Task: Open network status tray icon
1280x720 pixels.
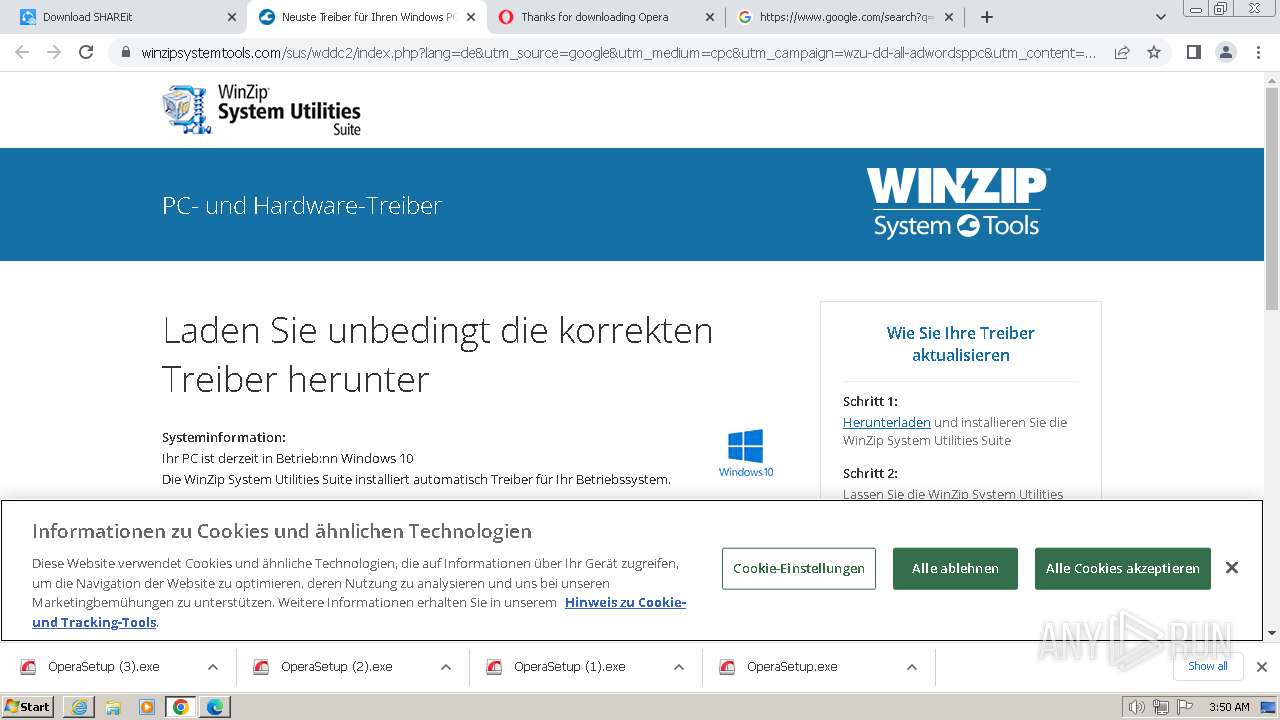Action: 1160,707
